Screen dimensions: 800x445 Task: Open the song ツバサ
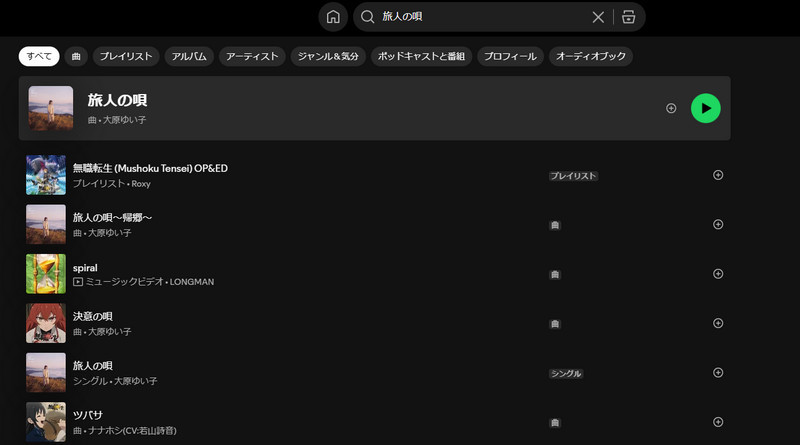[88, 415]
